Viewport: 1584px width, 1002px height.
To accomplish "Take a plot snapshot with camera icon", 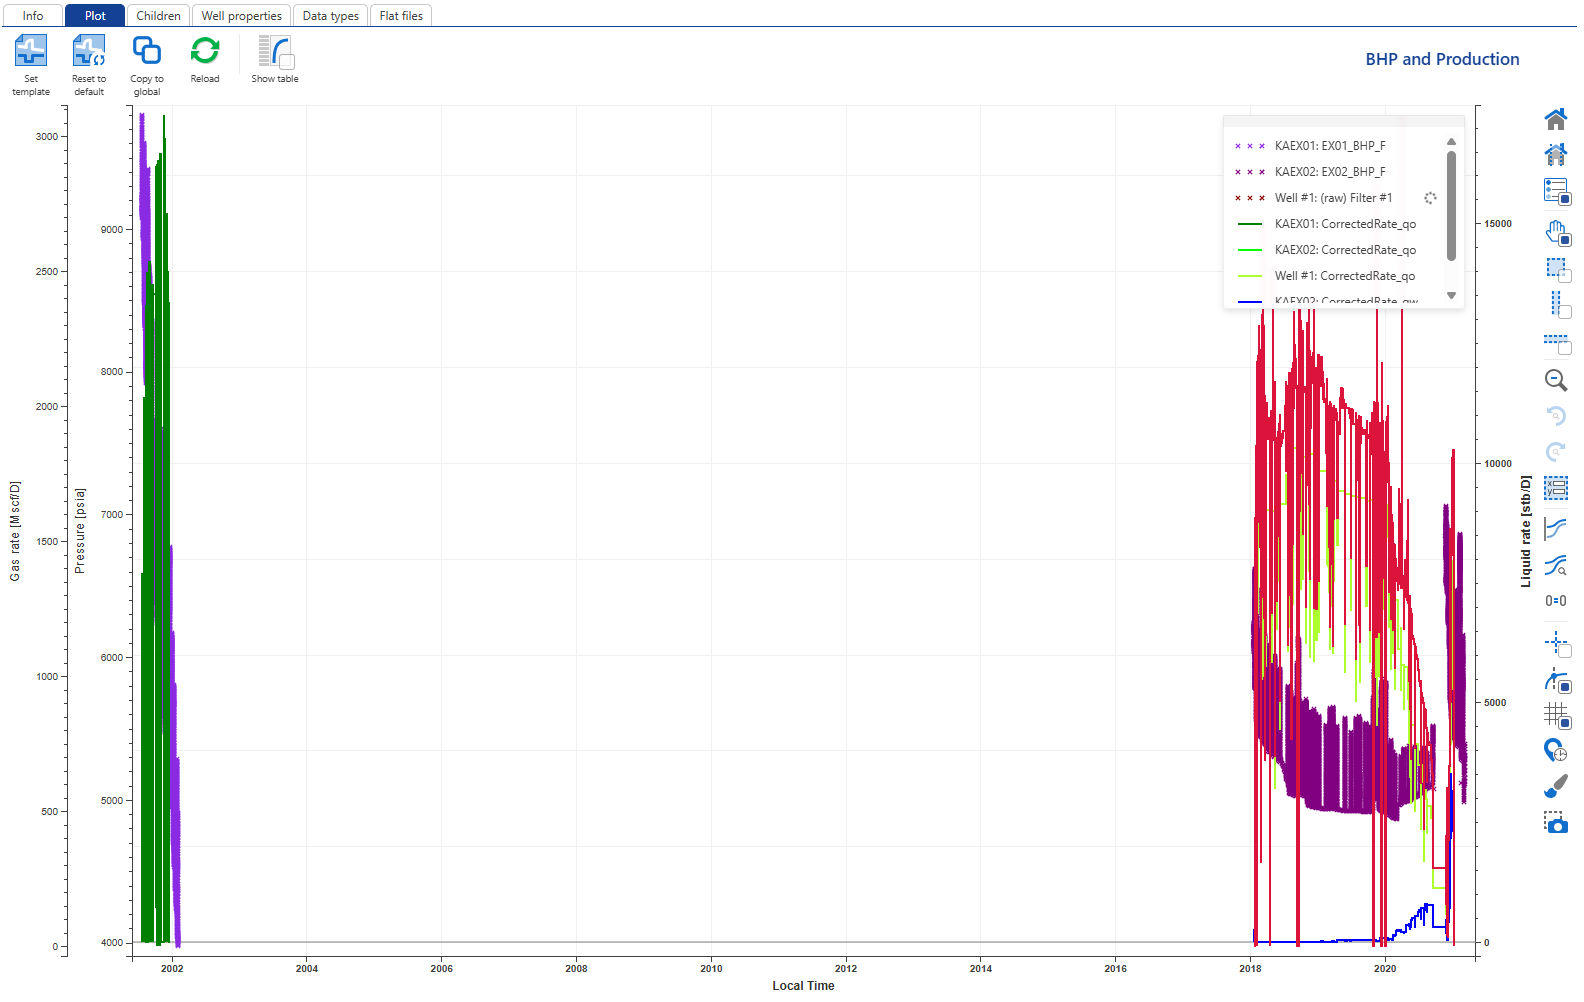I will tap(1555, 823).
